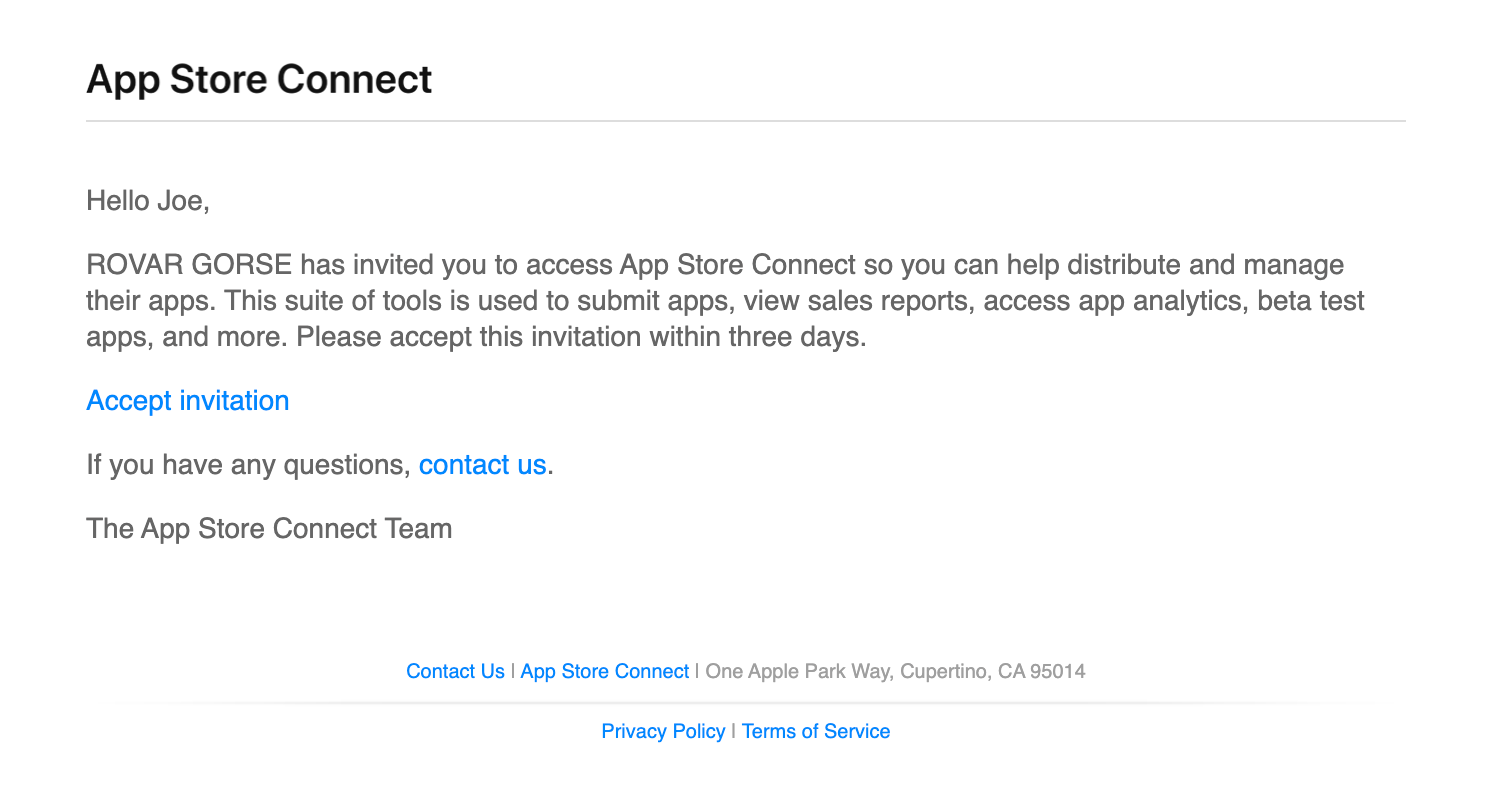Screen dimensions: 1490x806
Task: Open the Privacy Policy link
Action: tap(663, 732)
